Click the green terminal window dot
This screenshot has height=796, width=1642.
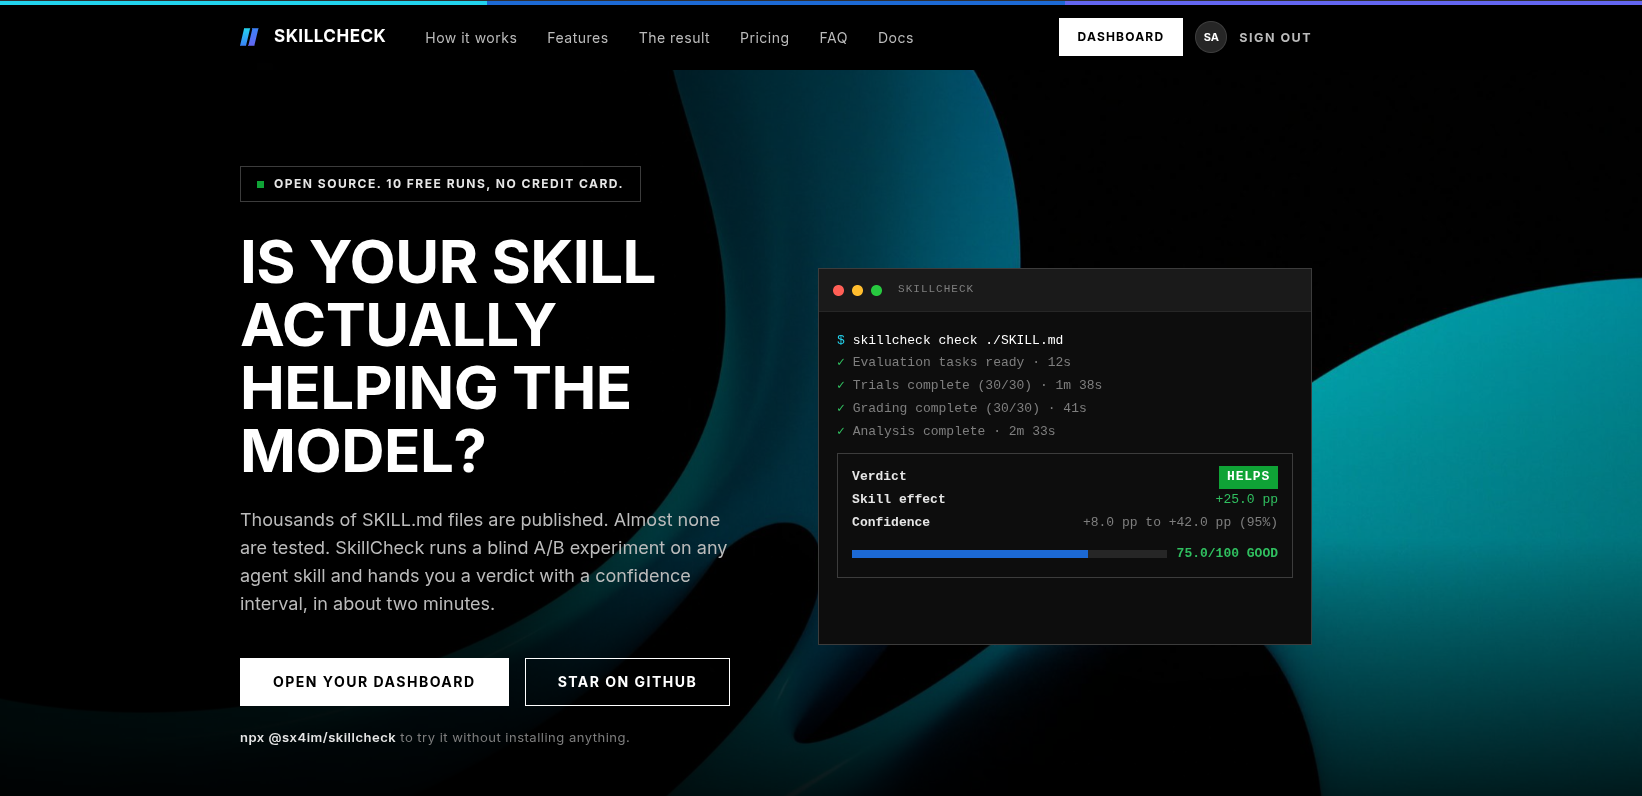pos(876,290)
